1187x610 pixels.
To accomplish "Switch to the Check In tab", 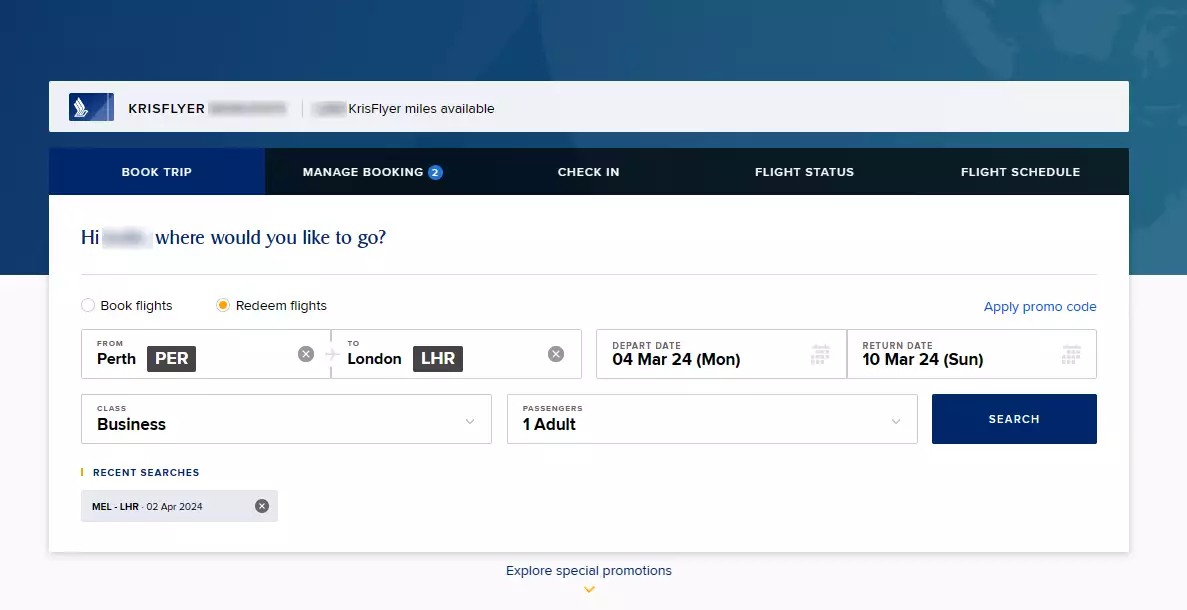I will 588,172.
